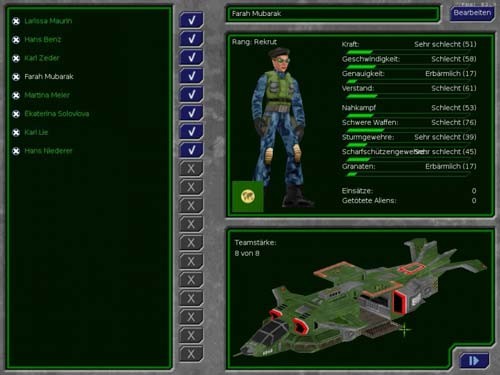Image resolution: width=500 pixels, height=375 pixels.
Task: Click the X icon beside Karl Zeder
Action: pyautogui.click(x=16, y=59)
